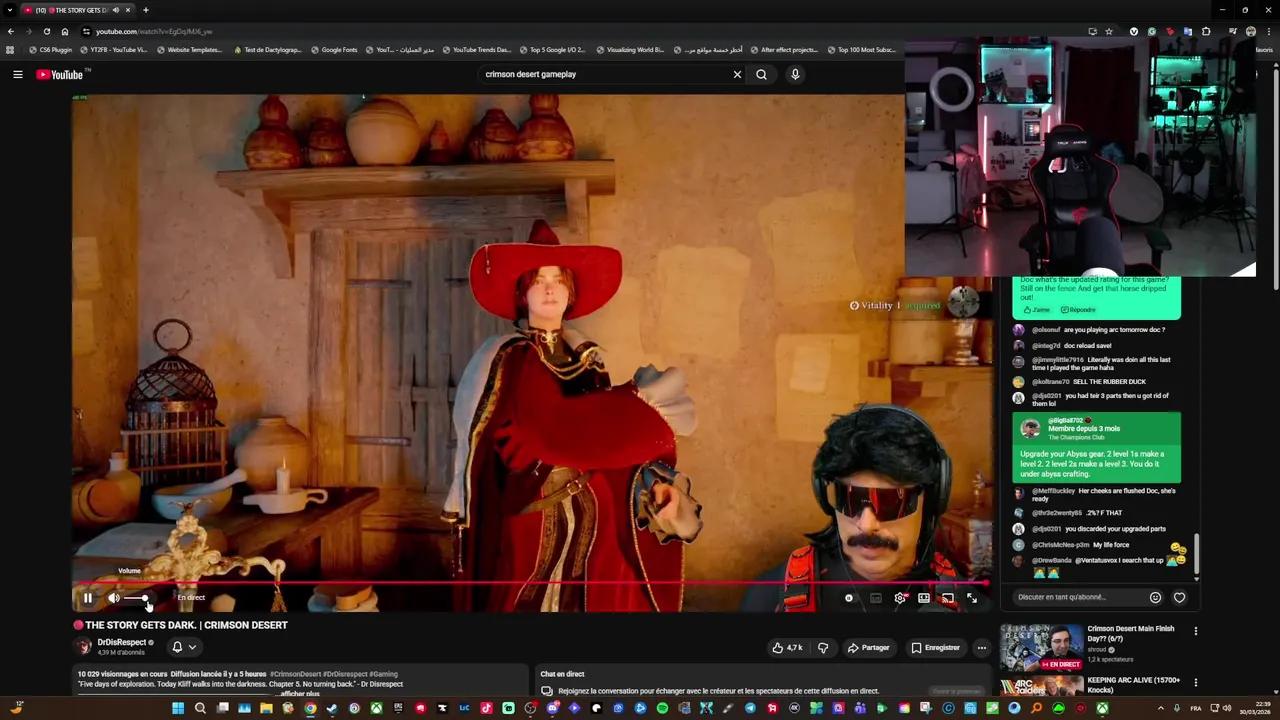Open the KEEPING ARC ALIVE video title
Image resolution: width=1280 pixels, height=720 pixels.
pos(1134,685)
